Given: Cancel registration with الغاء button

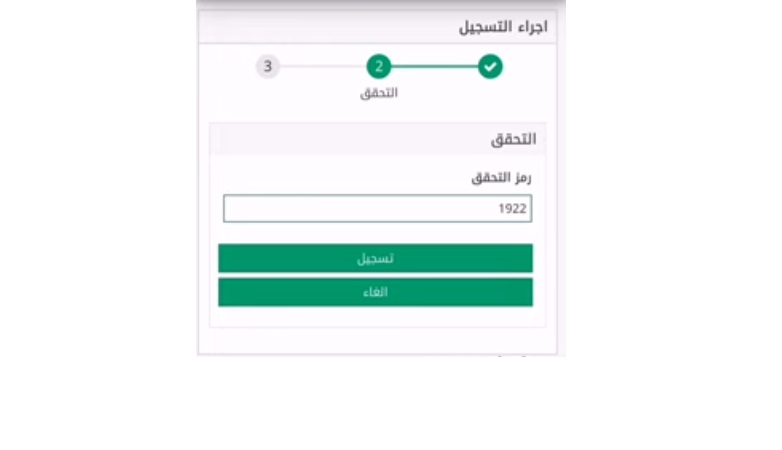Looking at the screenshot, I should 375,292.
